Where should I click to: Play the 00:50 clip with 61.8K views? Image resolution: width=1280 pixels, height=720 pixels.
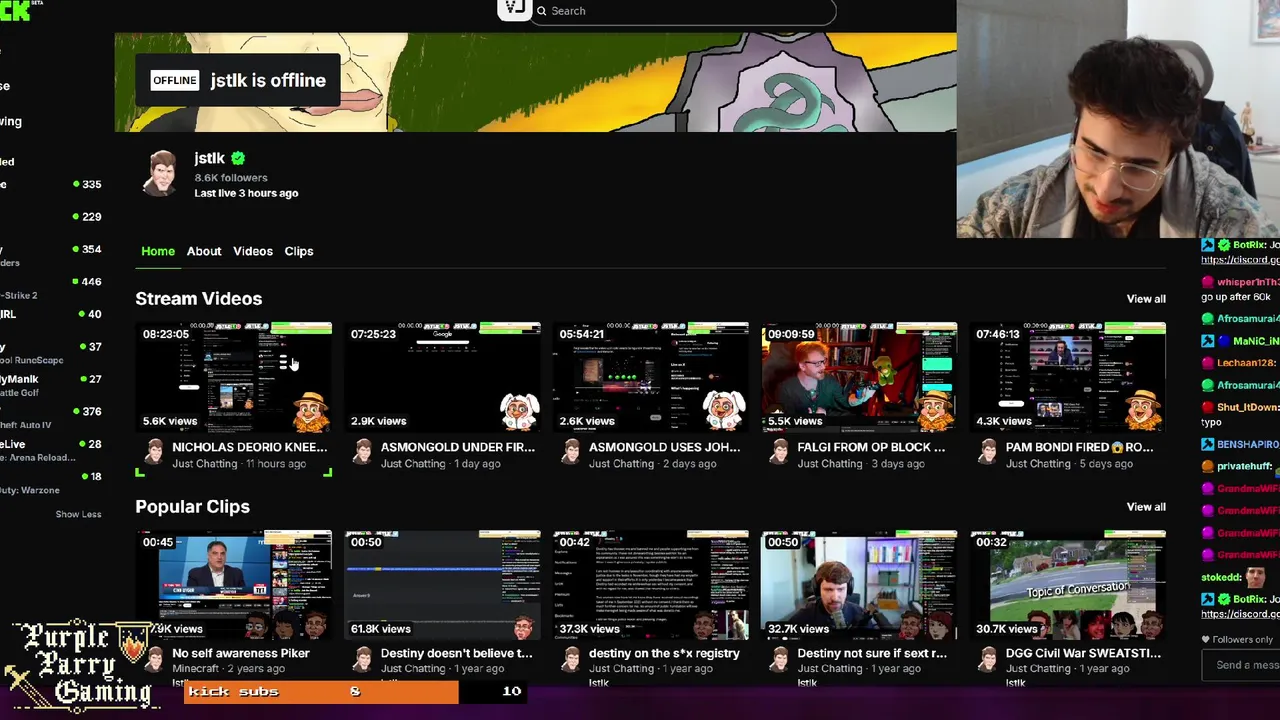[443, 585]
